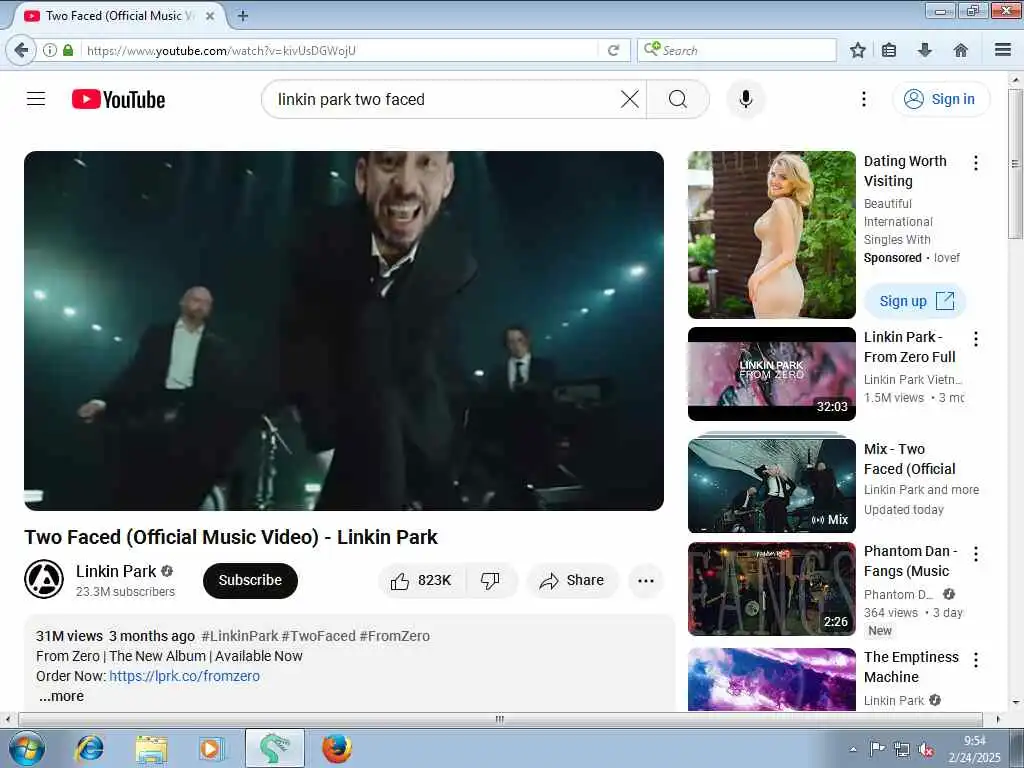Click the #TwoFaced hashtag
1024x768 pixels.
pos(319,636)
